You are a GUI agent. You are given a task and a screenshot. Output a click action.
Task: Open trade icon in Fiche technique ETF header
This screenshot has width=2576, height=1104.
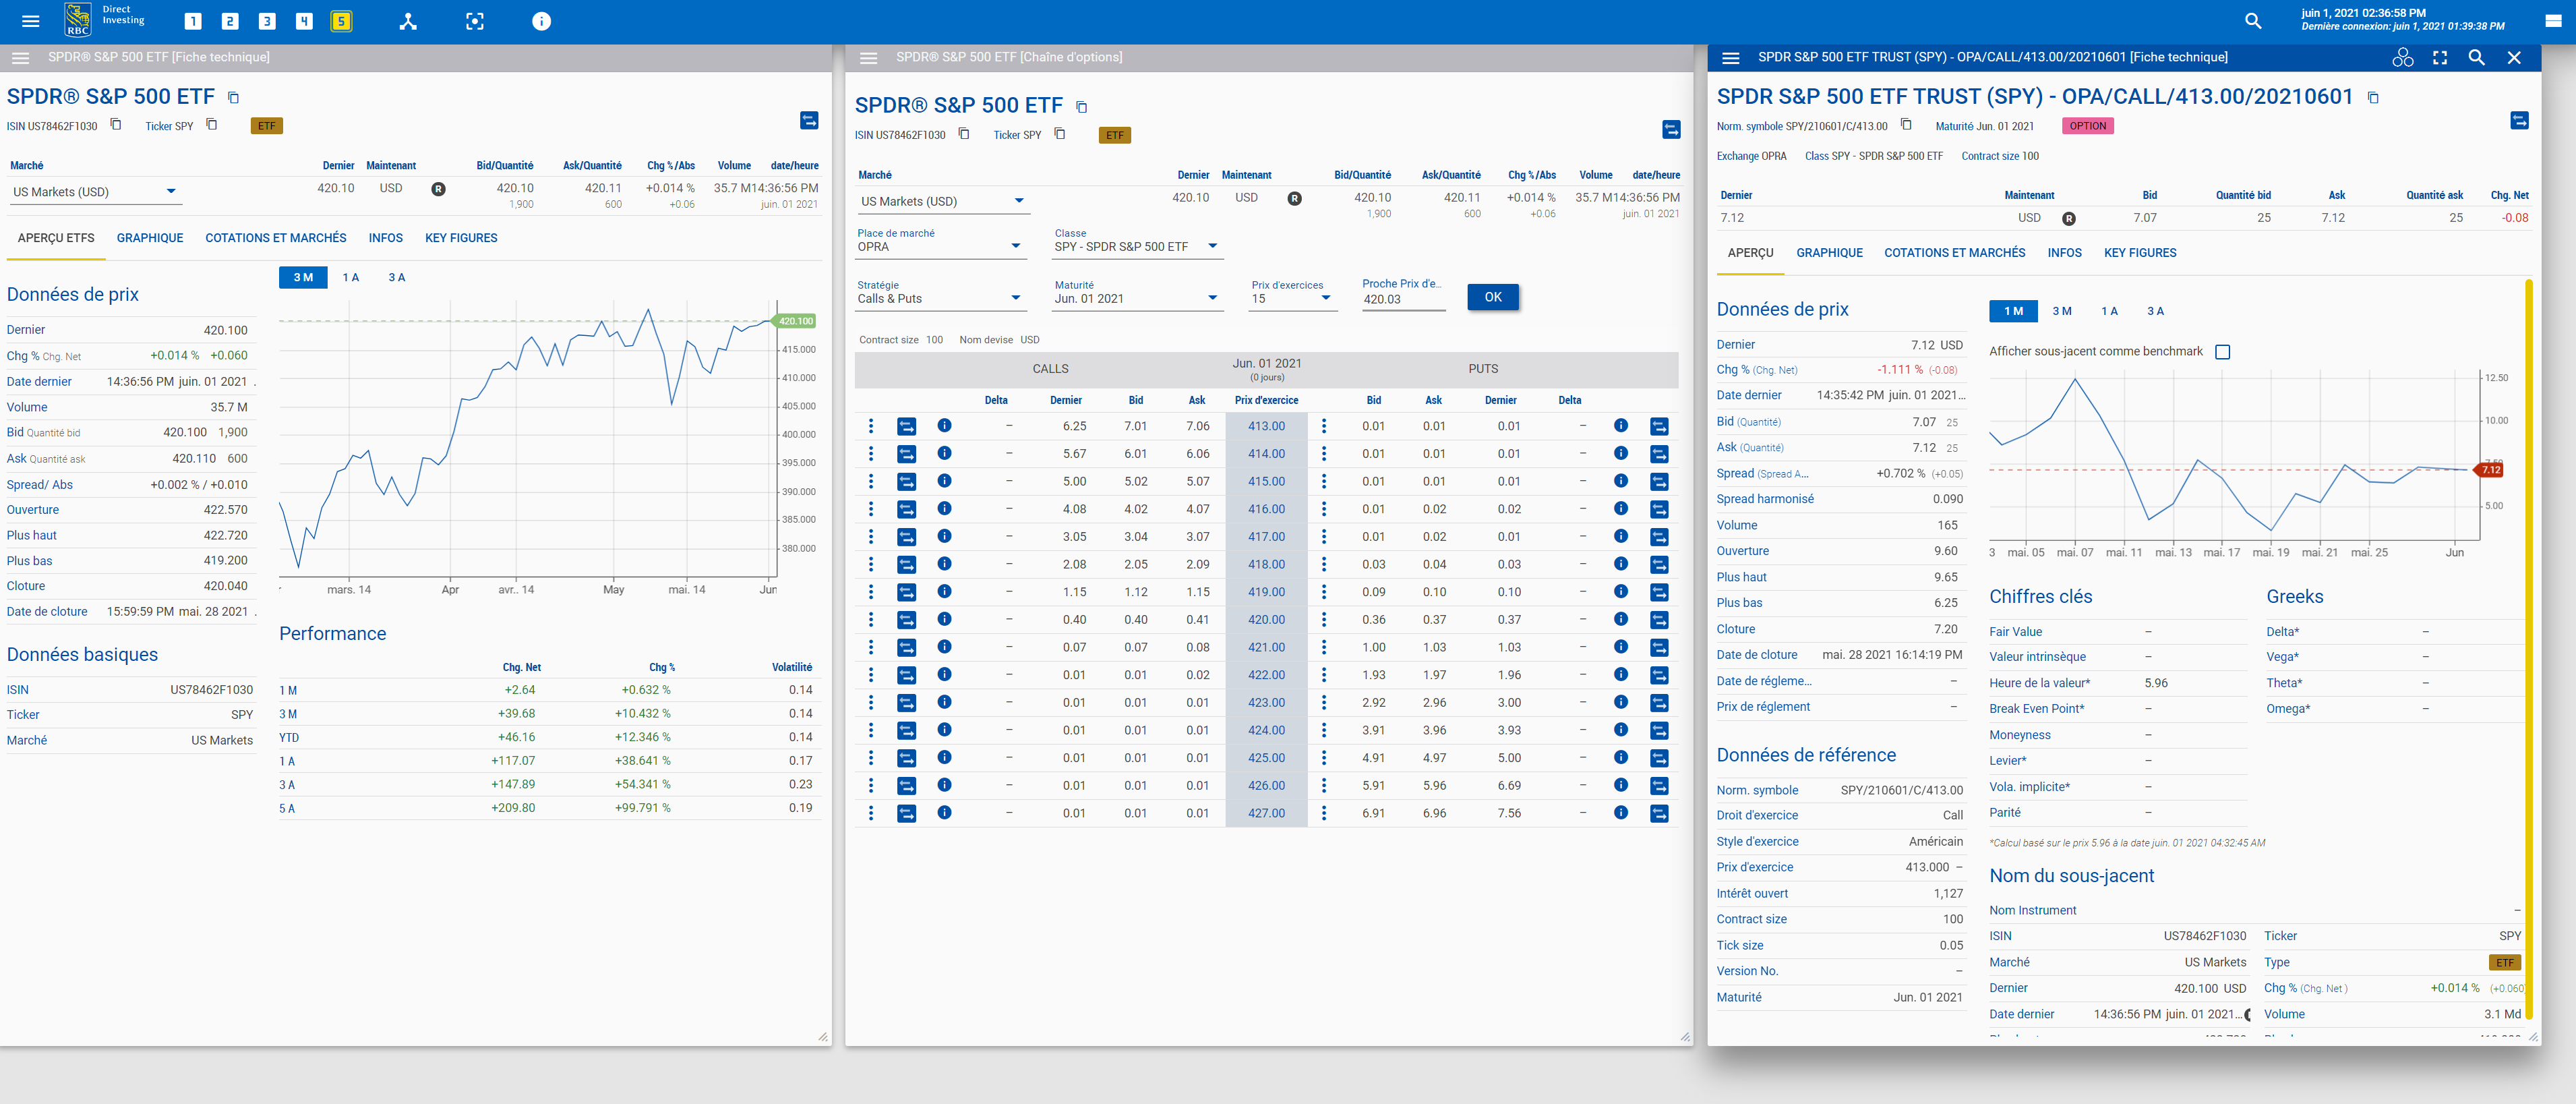click(809, 120)
